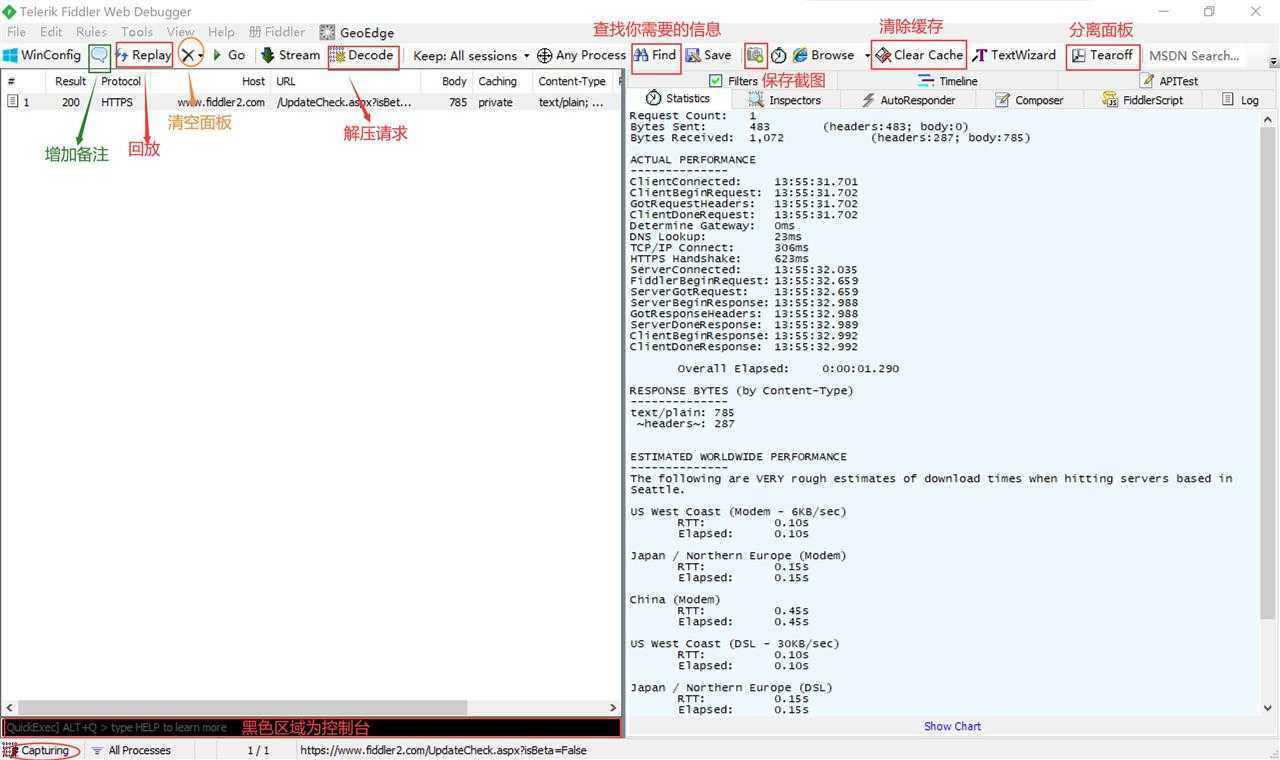Click the Any Process target picker
This screenshot has width=1280, height=760.
(582, 55)
